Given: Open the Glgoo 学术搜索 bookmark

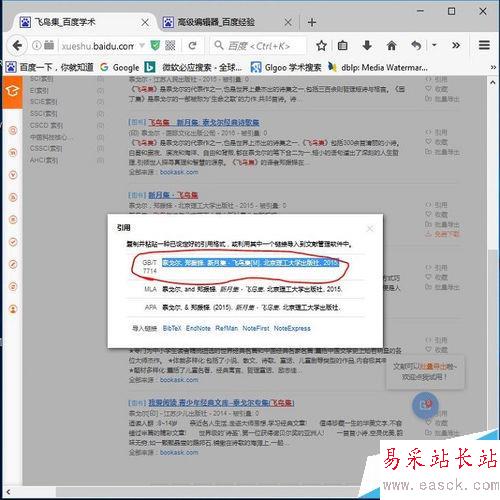Looking at the screenshot, I should 286,67.
